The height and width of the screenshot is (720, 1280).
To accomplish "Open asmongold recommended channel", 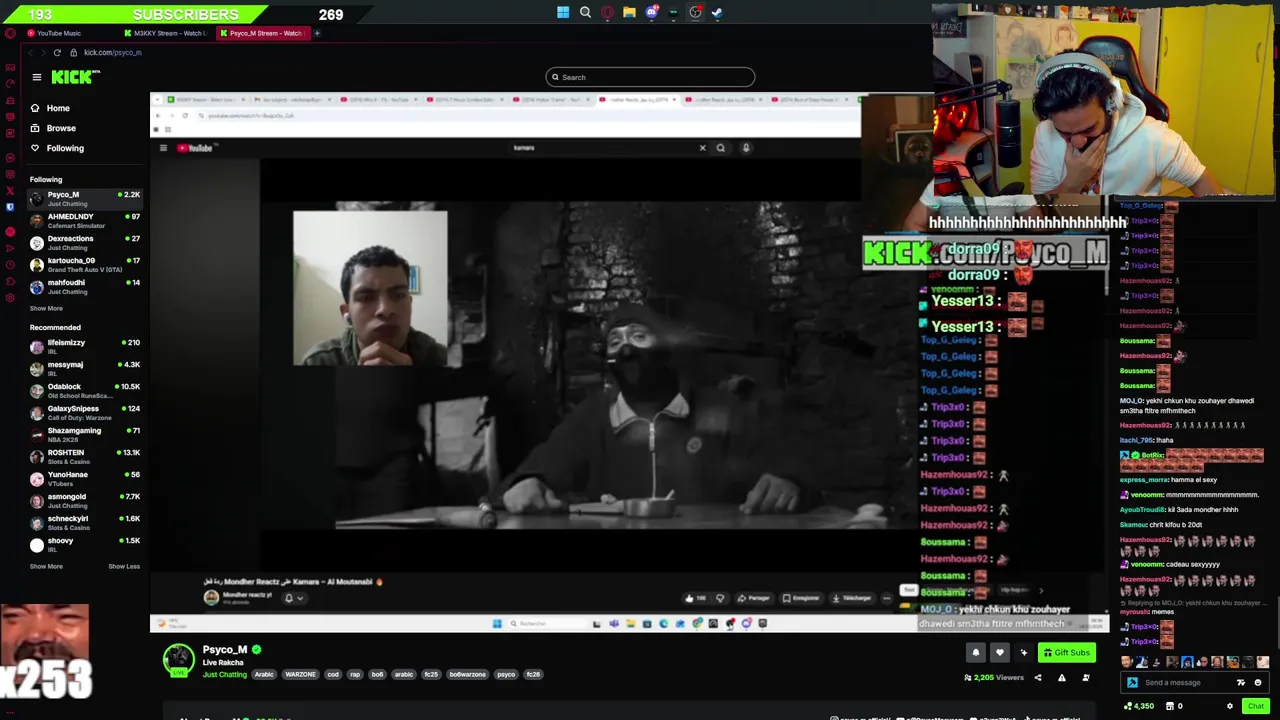I will (85, 500).
